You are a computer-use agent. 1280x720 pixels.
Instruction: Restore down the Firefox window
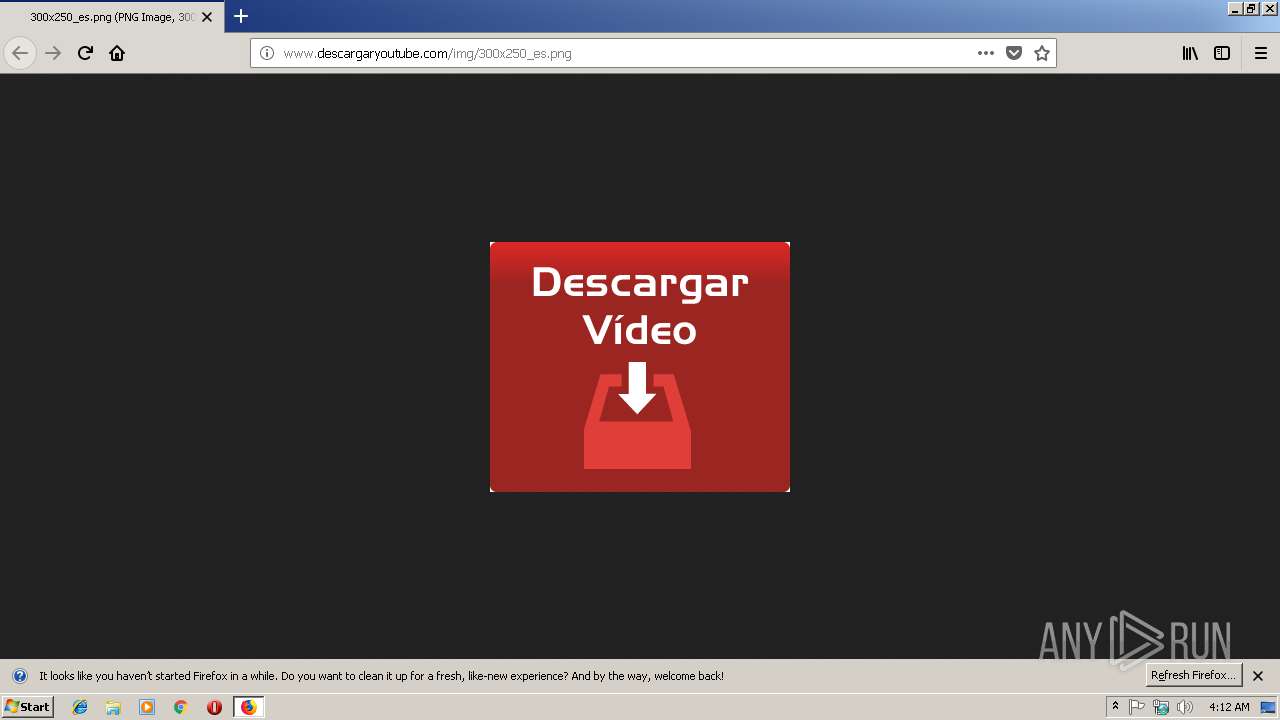[1250, 8]
